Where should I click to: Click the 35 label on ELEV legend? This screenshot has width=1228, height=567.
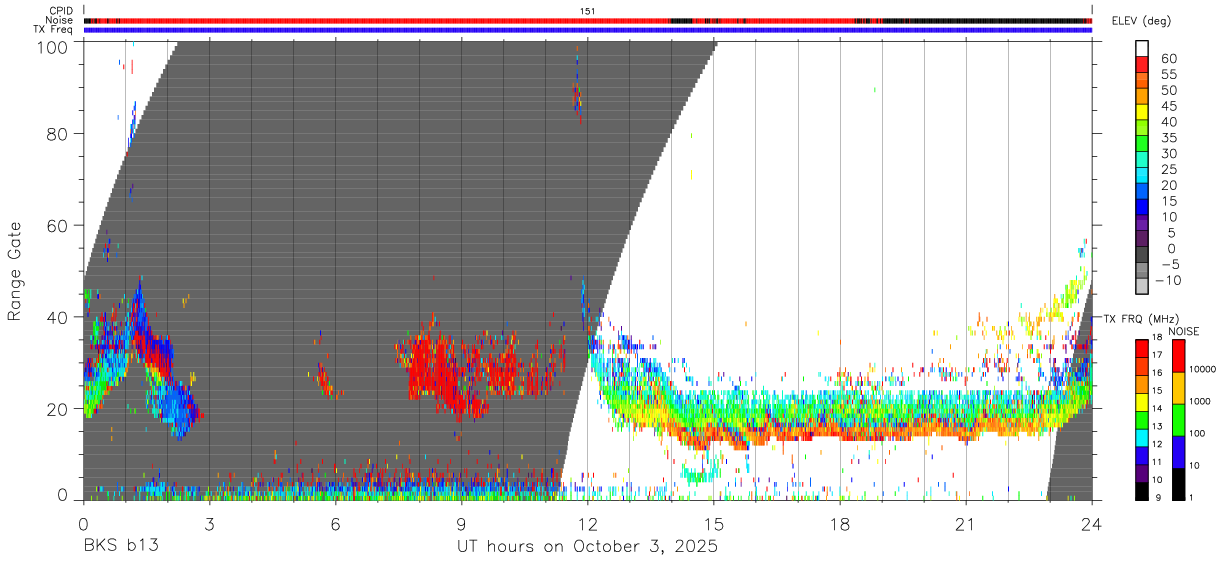click(x=1169, y=137)
